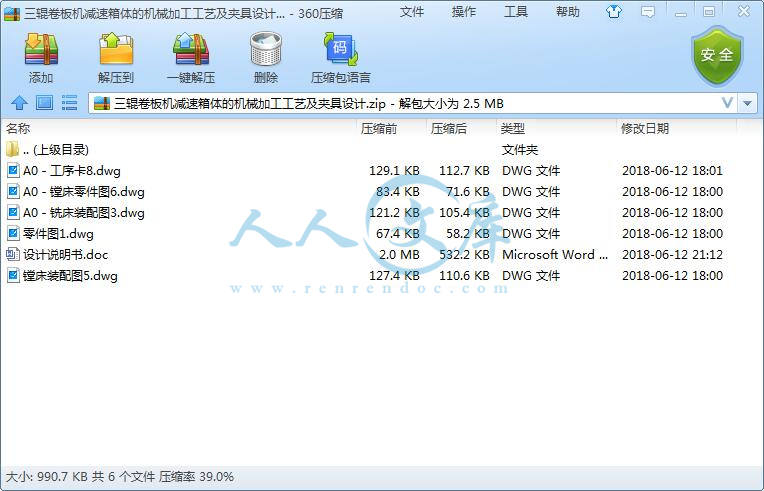Select file 零件图1.dwg
Image resolution: width=764 pixels, height=491 pixels.
click(370, 233)
